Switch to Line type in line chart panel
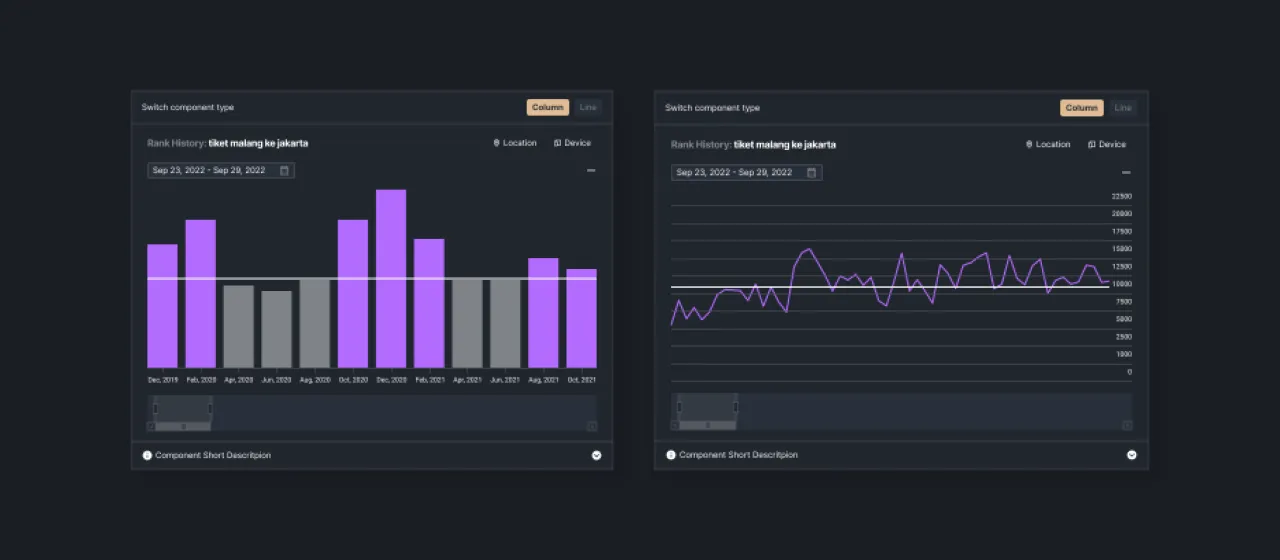The height and width of the screenshot is (560, 1280). 1123,108
